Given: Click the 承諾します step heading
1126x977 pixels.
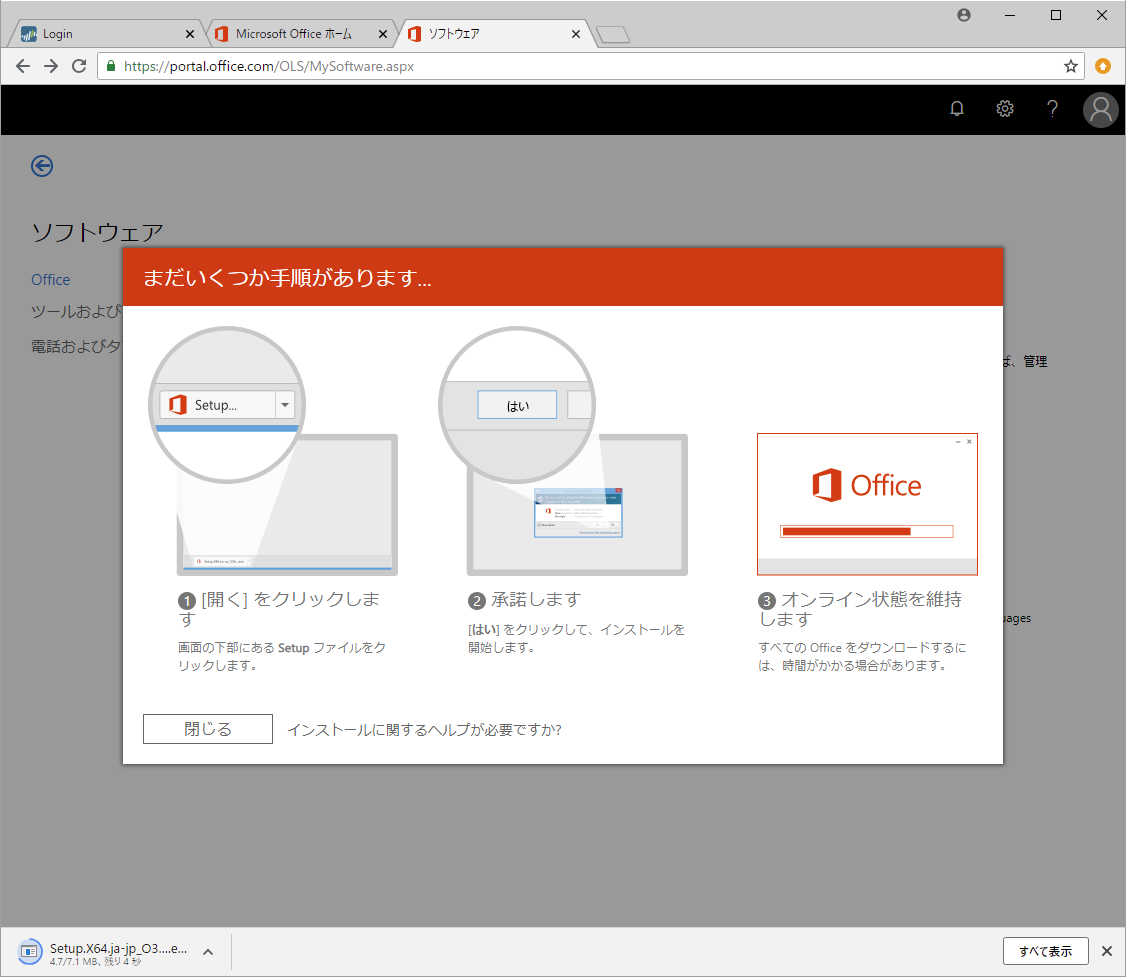Looking at the screenshot, I should (536, 599).
